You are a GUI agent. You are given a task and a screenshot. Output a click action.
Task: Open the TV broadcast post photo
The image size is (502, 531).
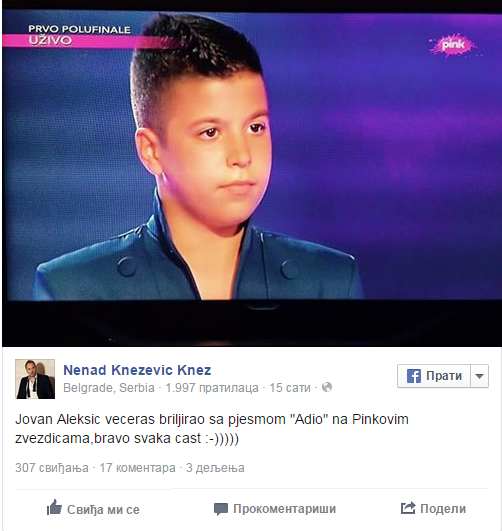pyautogui.click(x=251, y=173)
